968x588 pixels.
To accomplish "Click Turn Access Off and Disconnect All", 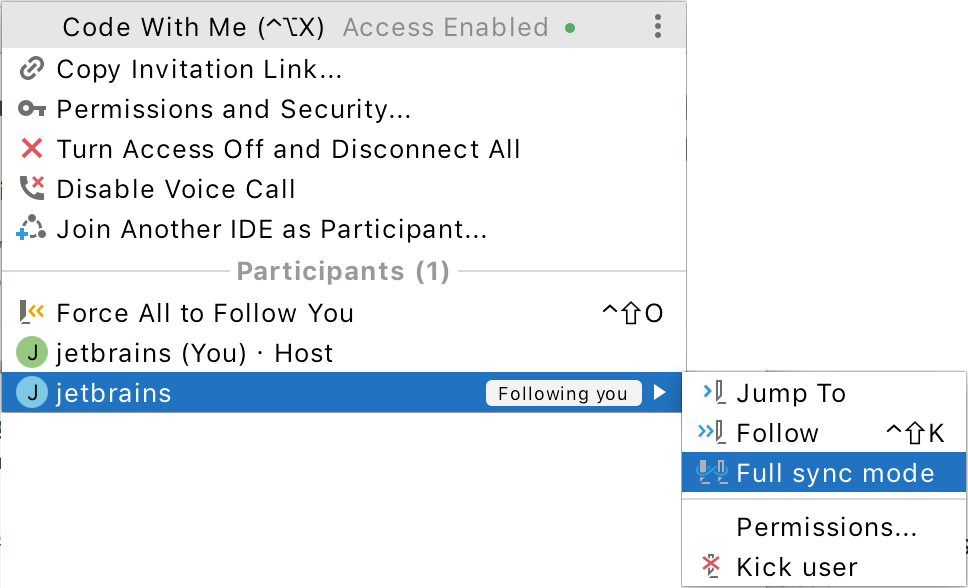I will (288, 149).
